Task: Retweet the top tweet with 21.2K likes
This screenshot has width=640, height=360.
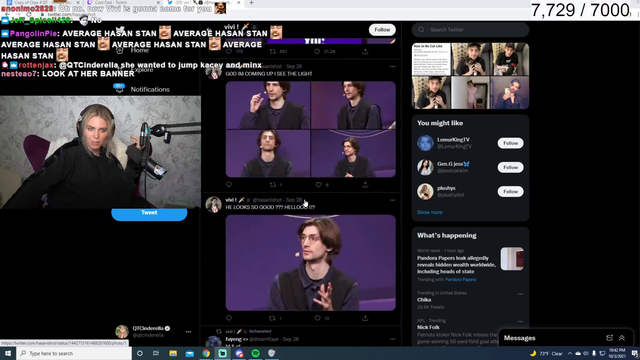Action: [273, 51]
